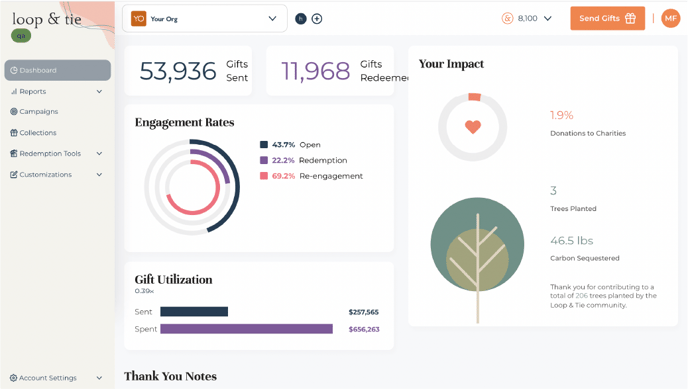Open the Your Org selector dropdown
688x389 pixels.
(x=205, y=18)
